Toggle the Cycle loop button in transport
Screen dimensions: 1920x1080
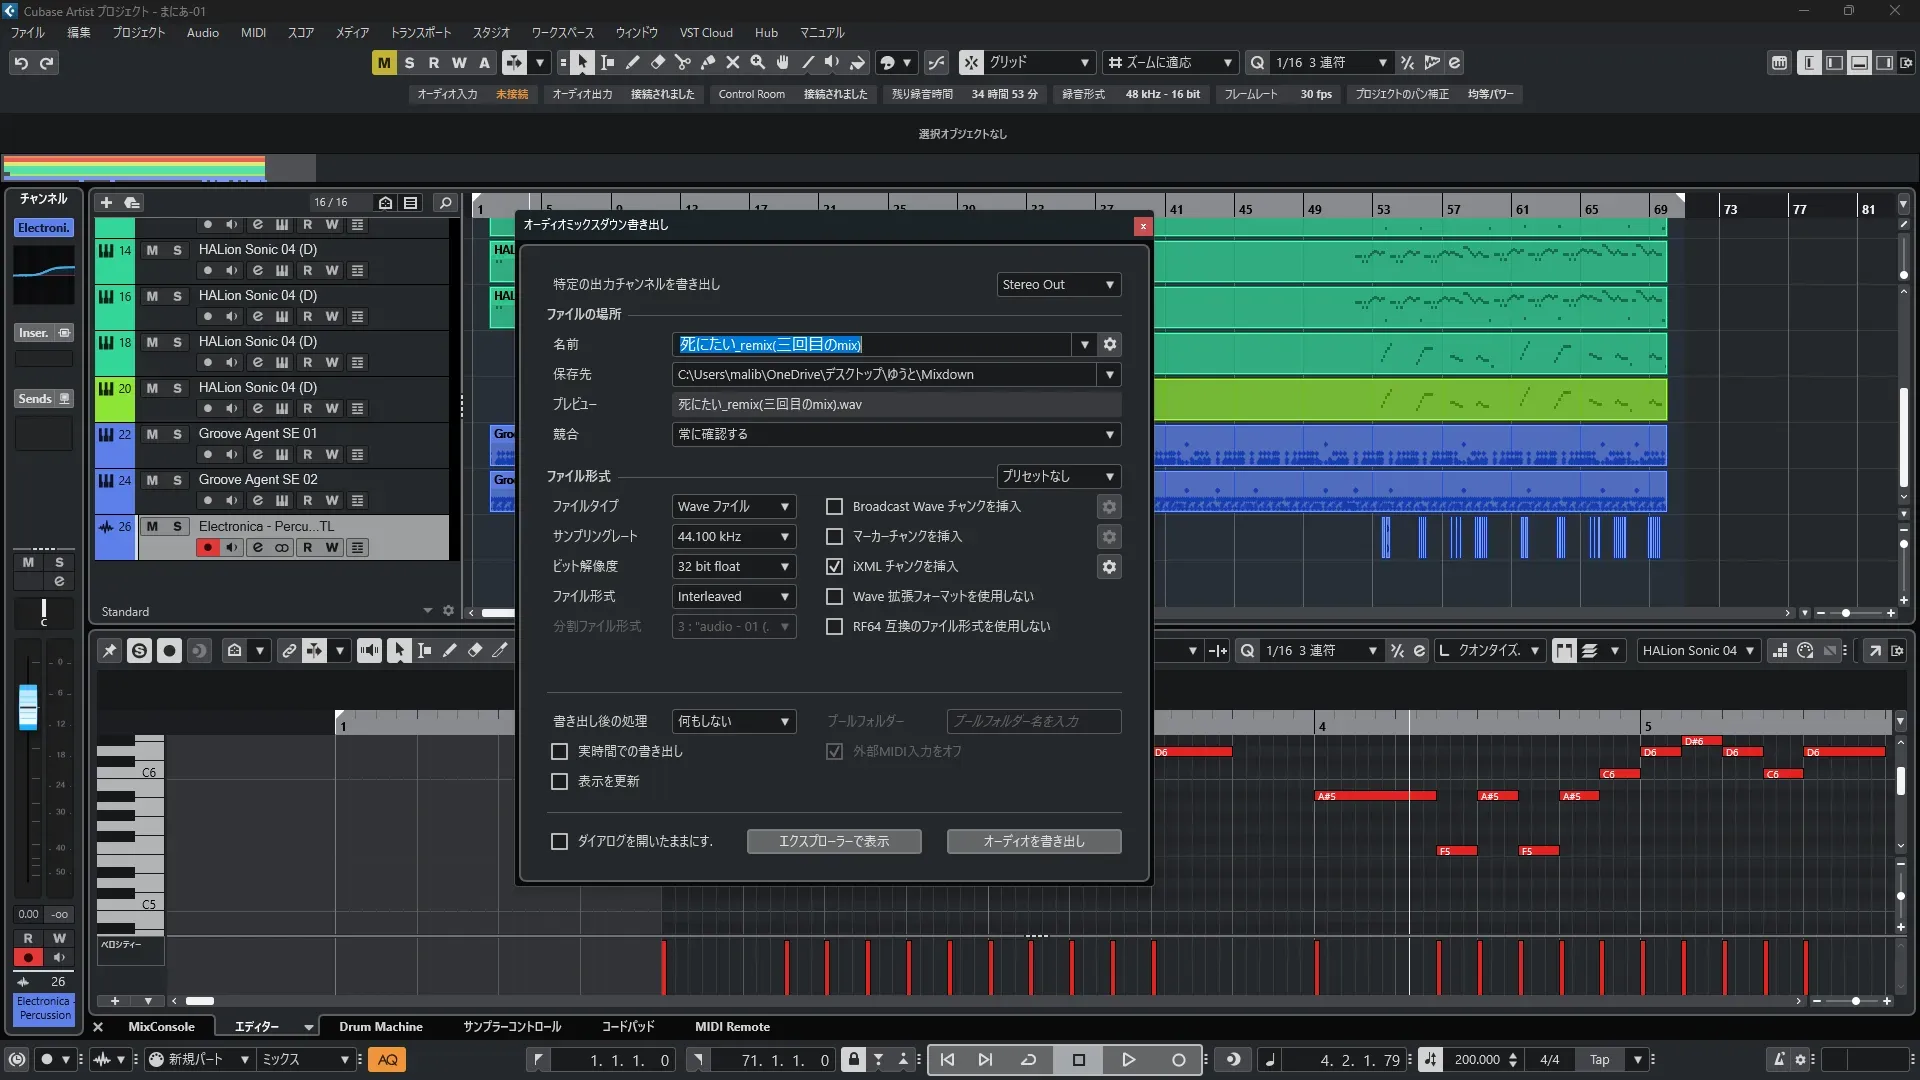tap(1028, 1060)
